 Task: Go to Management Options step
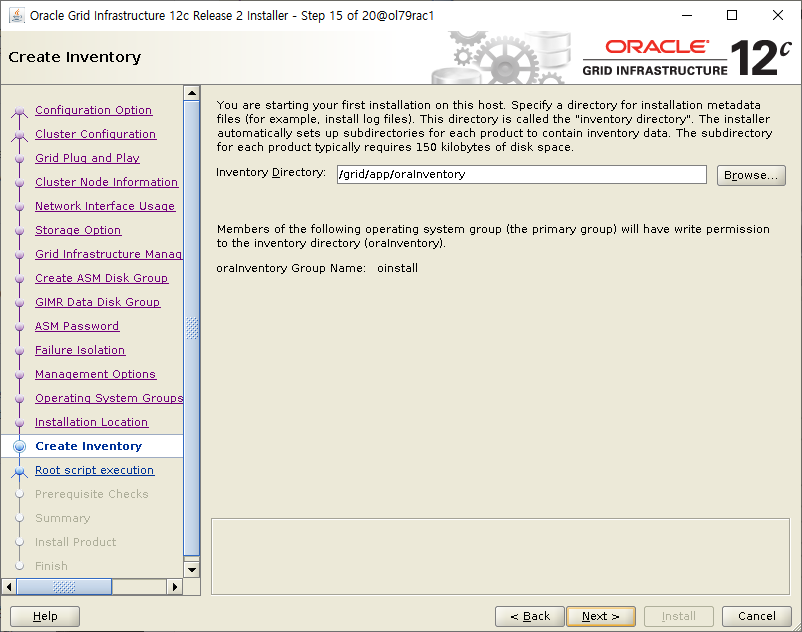(x=95, y=374)
